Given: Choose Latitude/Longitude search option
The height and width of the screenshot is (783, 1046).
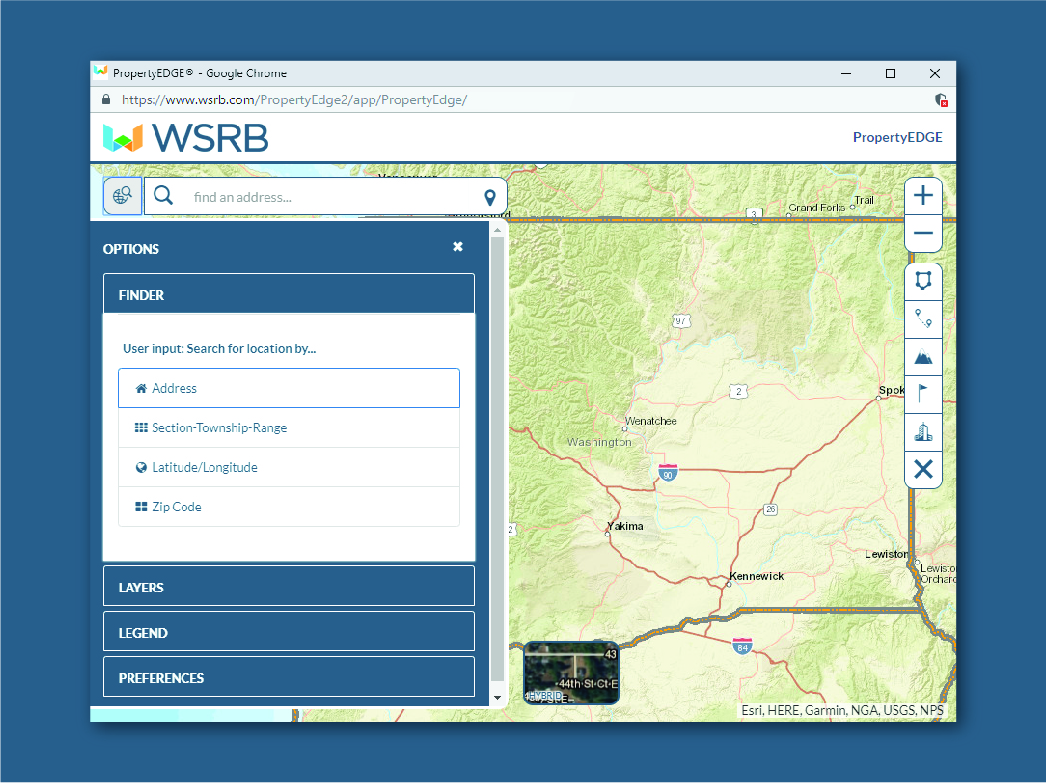Looking at the screenshot, I should (289, 467).
